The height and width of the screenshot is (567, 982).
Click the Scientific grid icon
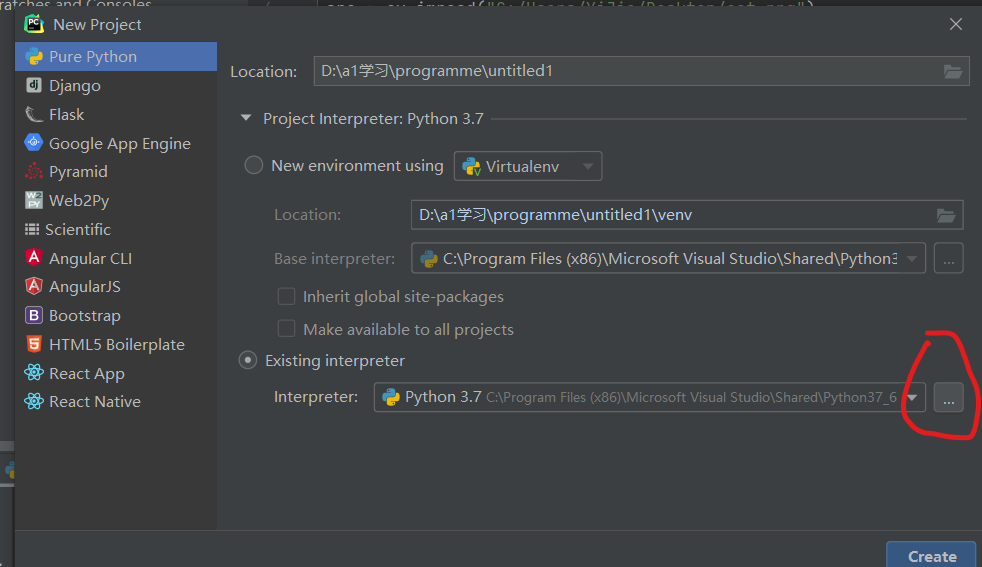(x=32, y=229)
